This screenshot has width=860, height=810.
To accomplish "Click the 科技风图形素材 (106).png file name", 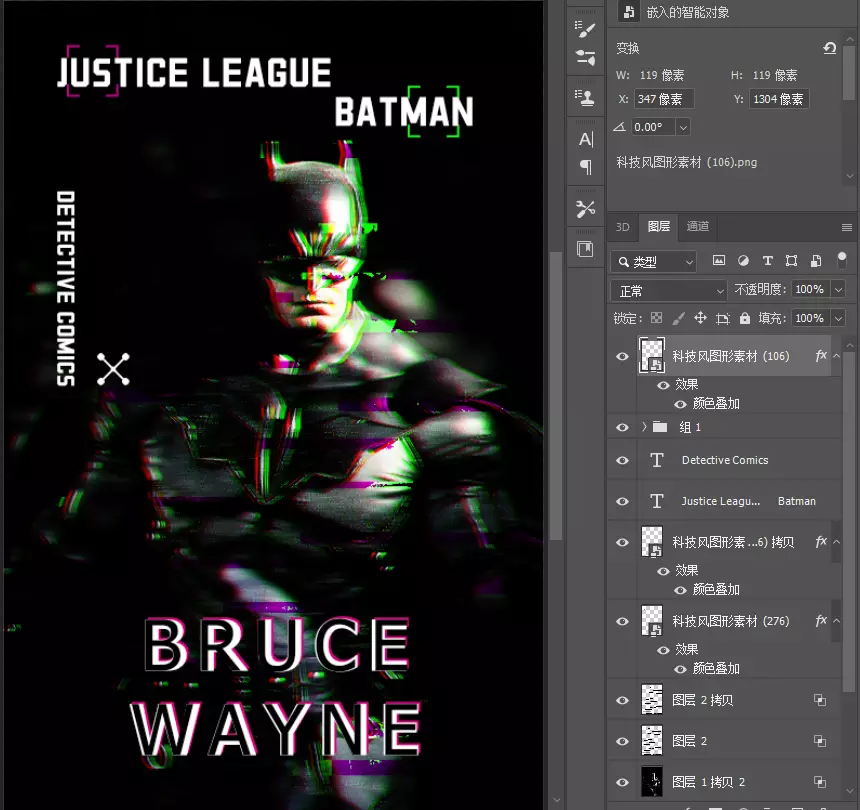I will click(x=686, y=162).
